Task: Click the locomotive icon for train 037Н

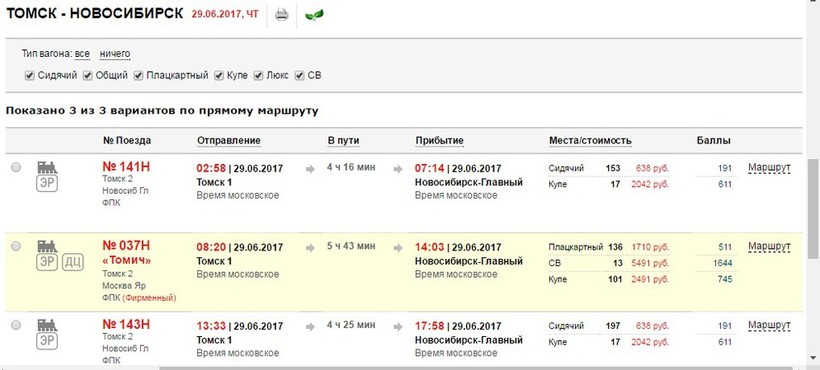Action: [47, 247]
